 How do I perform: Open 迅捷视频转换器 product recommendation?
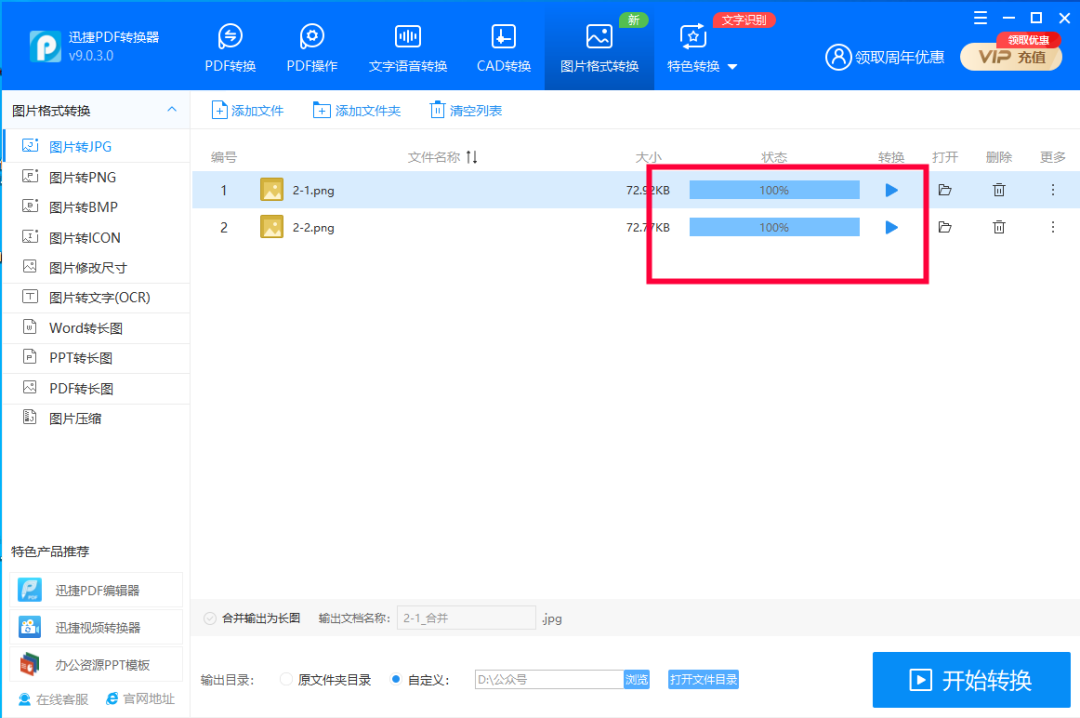[96, 627]
